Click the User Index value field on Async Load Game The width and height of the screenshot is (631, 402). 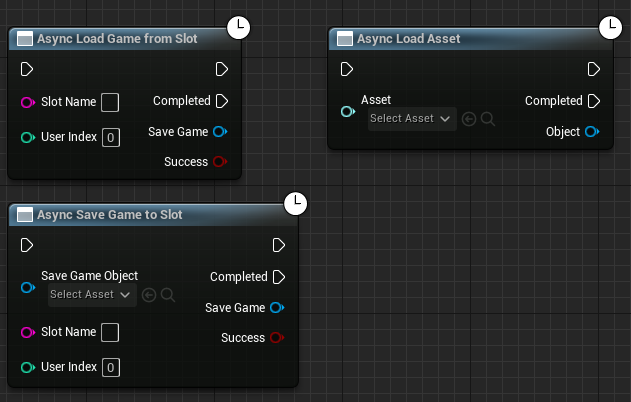point(111,137)
